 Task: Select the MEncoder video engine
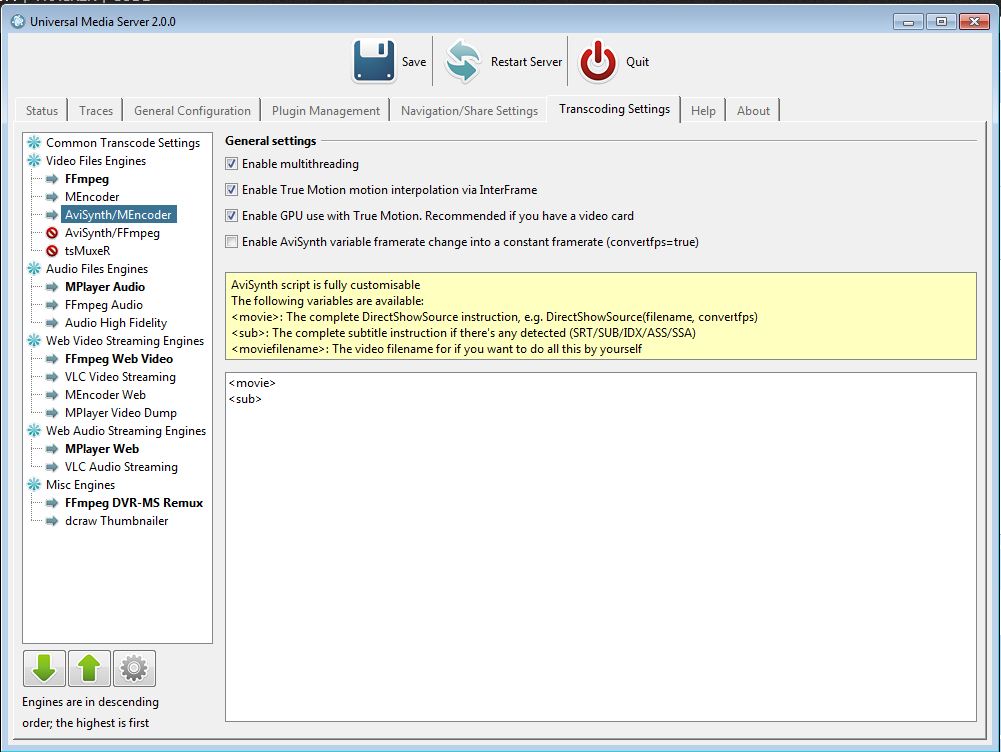click(x=92, y=197)
